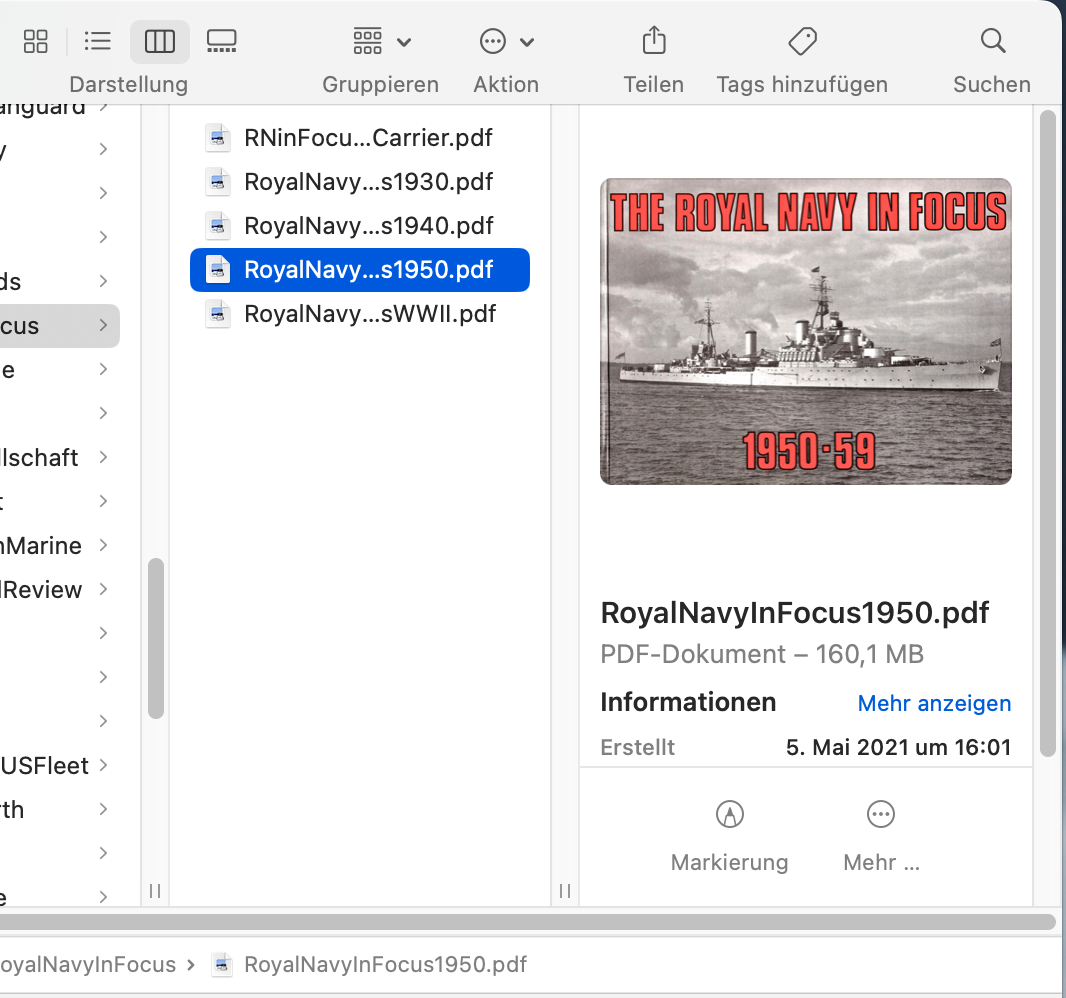Switch to gallery view
Screen dimensions: 1066x998
221,41
